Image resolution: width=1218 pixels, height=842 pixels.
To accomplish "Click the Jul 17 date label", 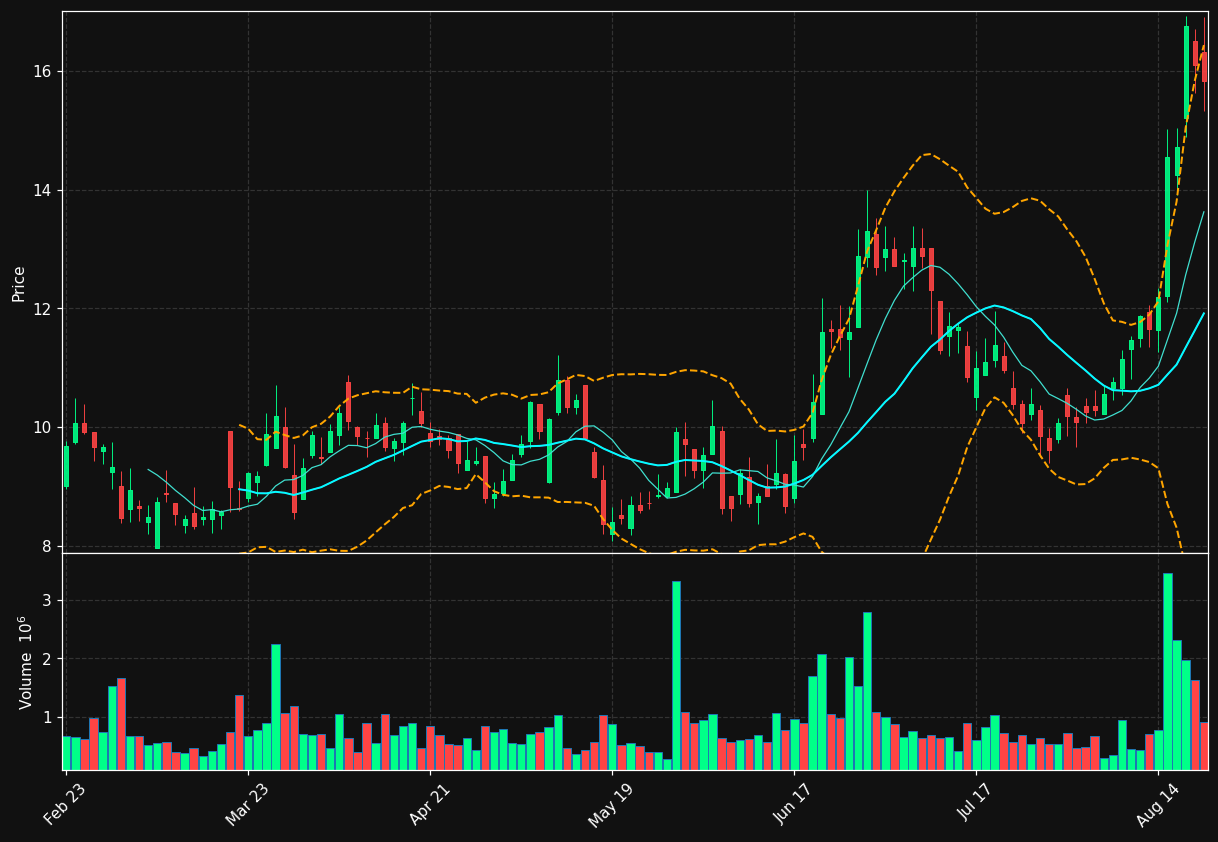I will click(x=976, y=805).
